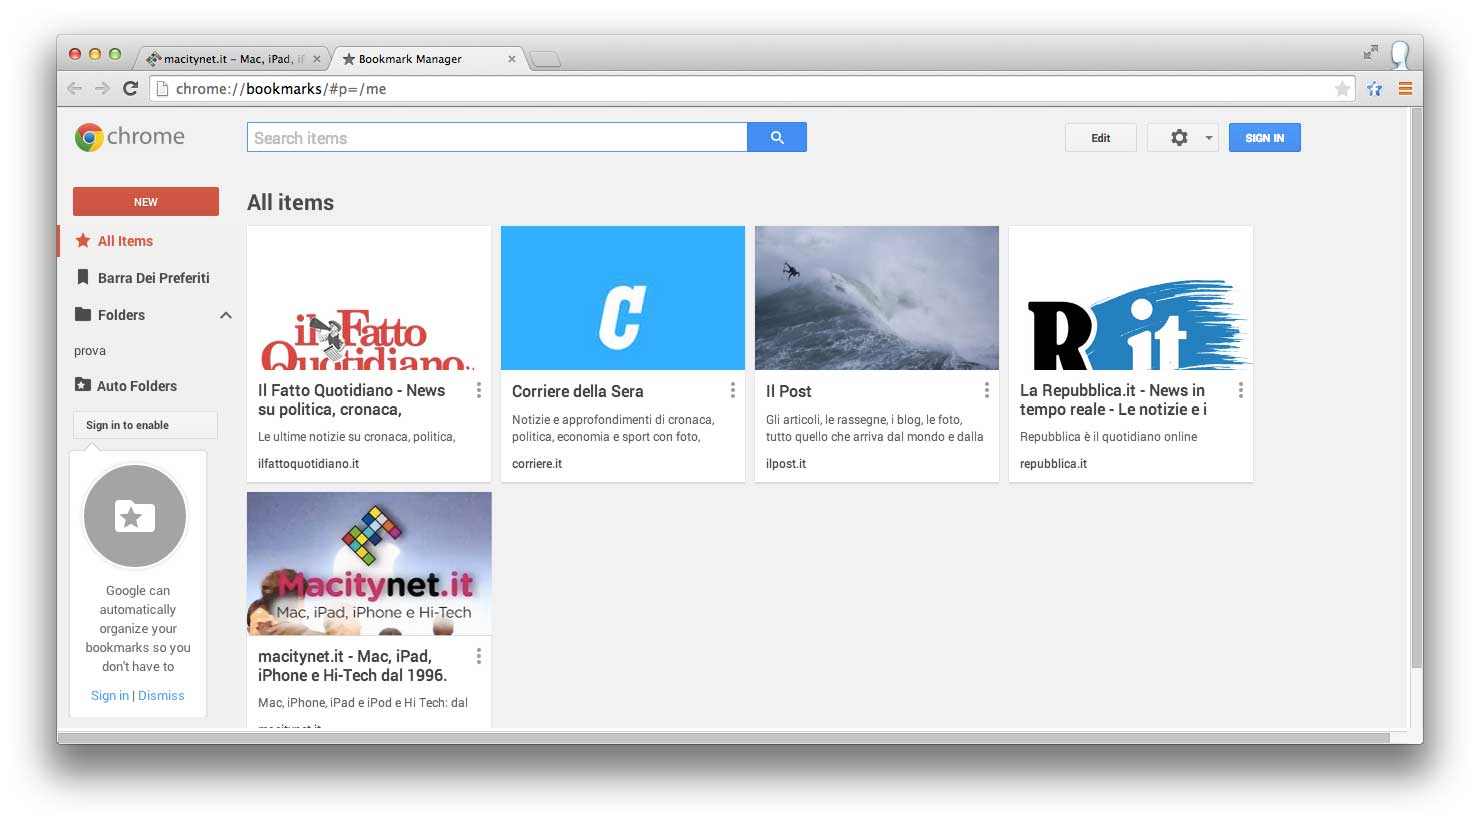Image resolution: width=1480 pixels, height=823 pixels.
Task: Open the prova folder
Action: tap(90, 351)
